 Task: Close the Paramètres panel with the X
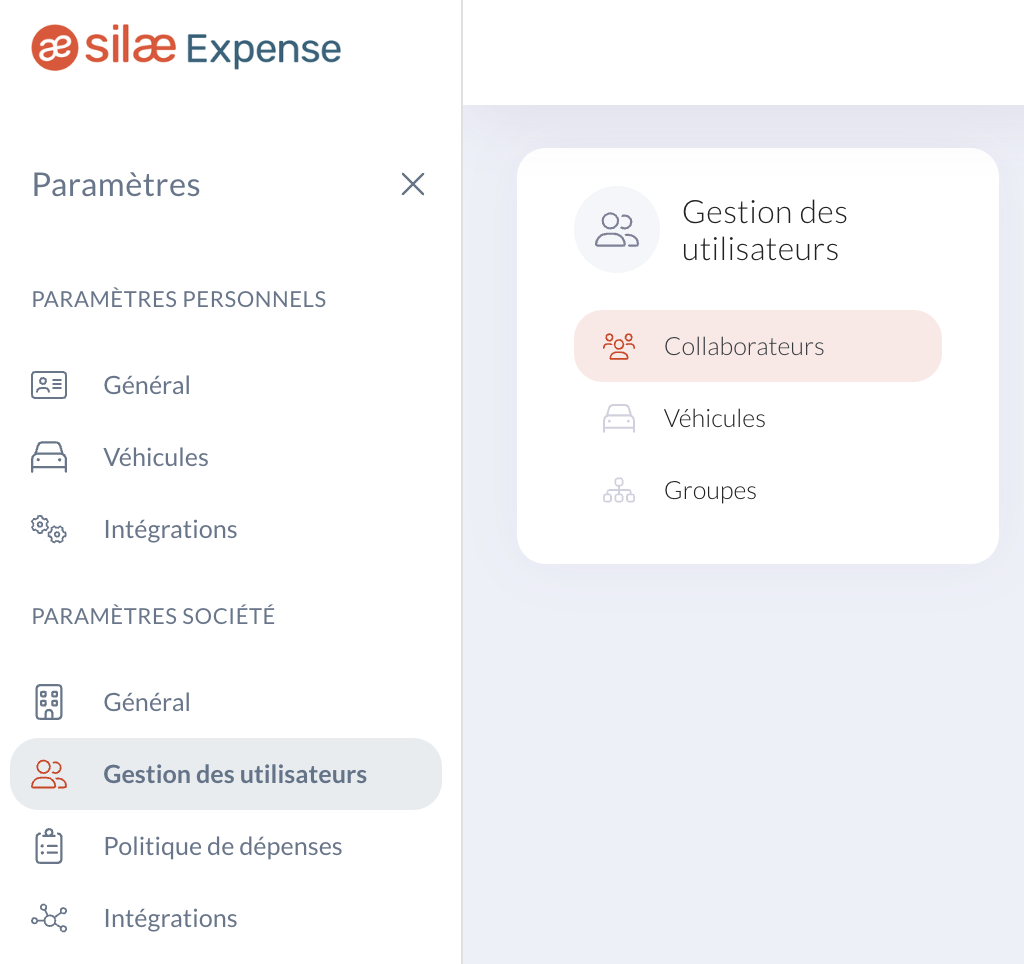(413, 184)
